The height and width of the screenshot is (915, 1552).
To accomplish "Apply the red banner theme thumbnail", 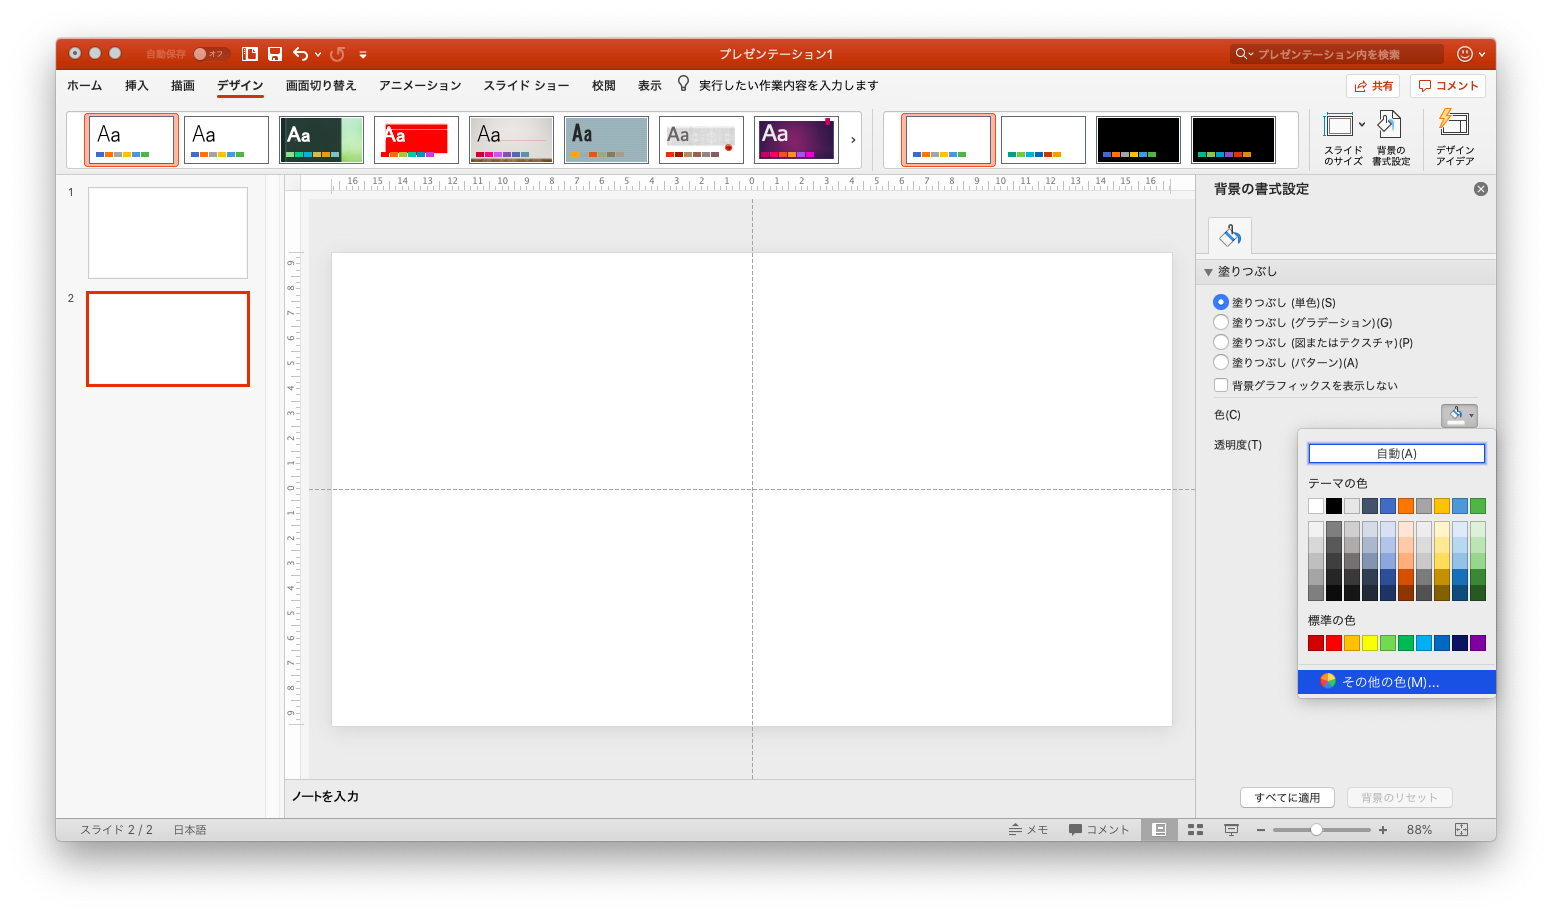I will tap(416, 139).
